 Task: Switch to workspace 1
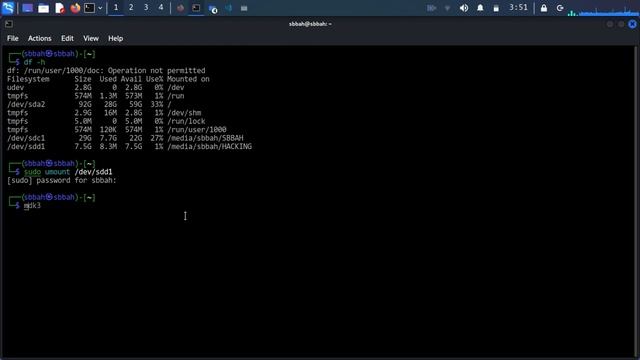pos(116,8)
